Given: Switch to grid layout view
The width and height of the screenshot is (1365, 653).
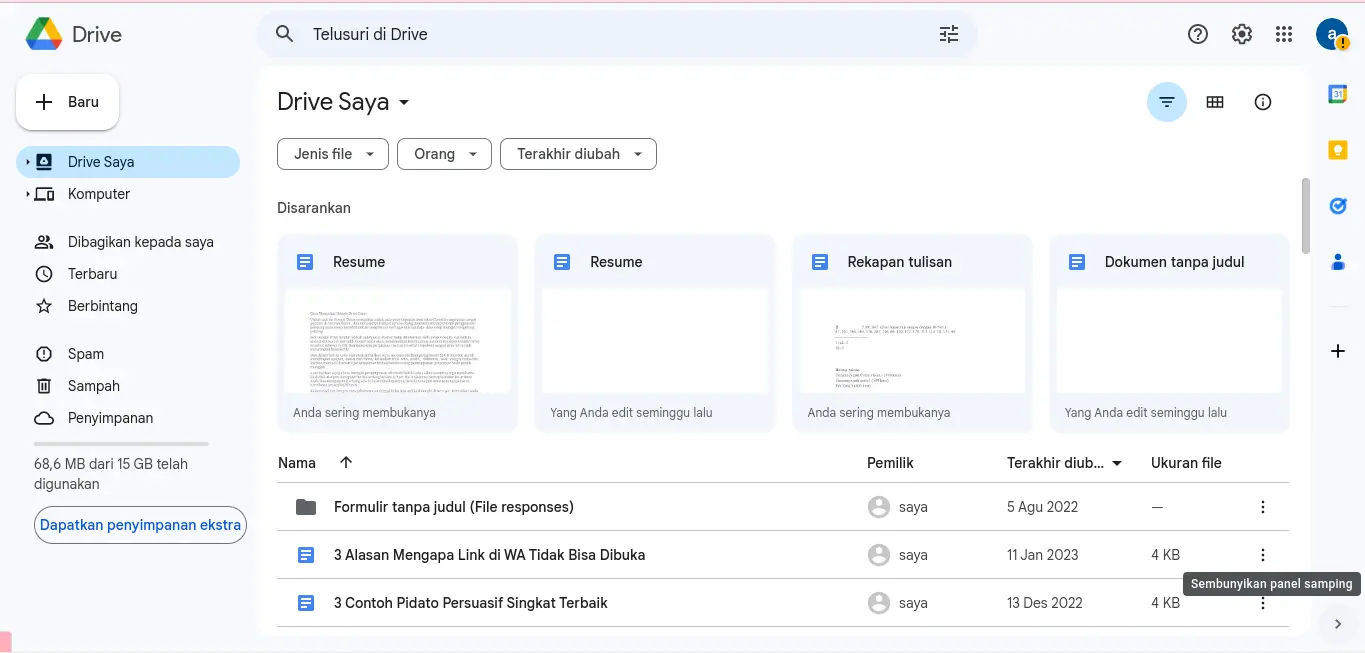Looking at the screenshot, I should [x=1215, y=102].
